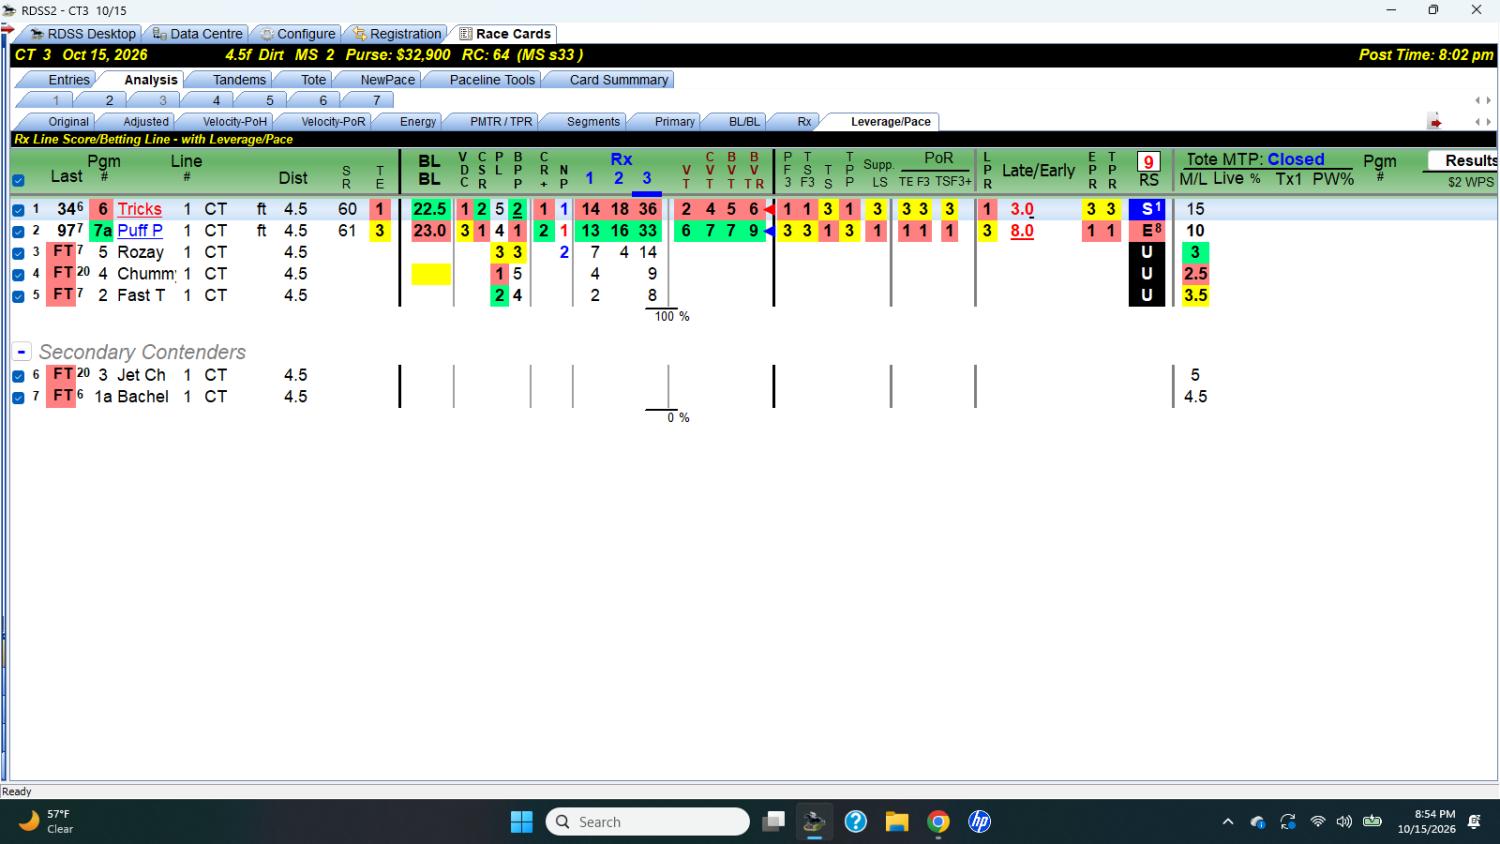Switch to the Velocity-PoH sub-tab
This screenshot has width=1500, height=844.
click(x=235, y=122)
